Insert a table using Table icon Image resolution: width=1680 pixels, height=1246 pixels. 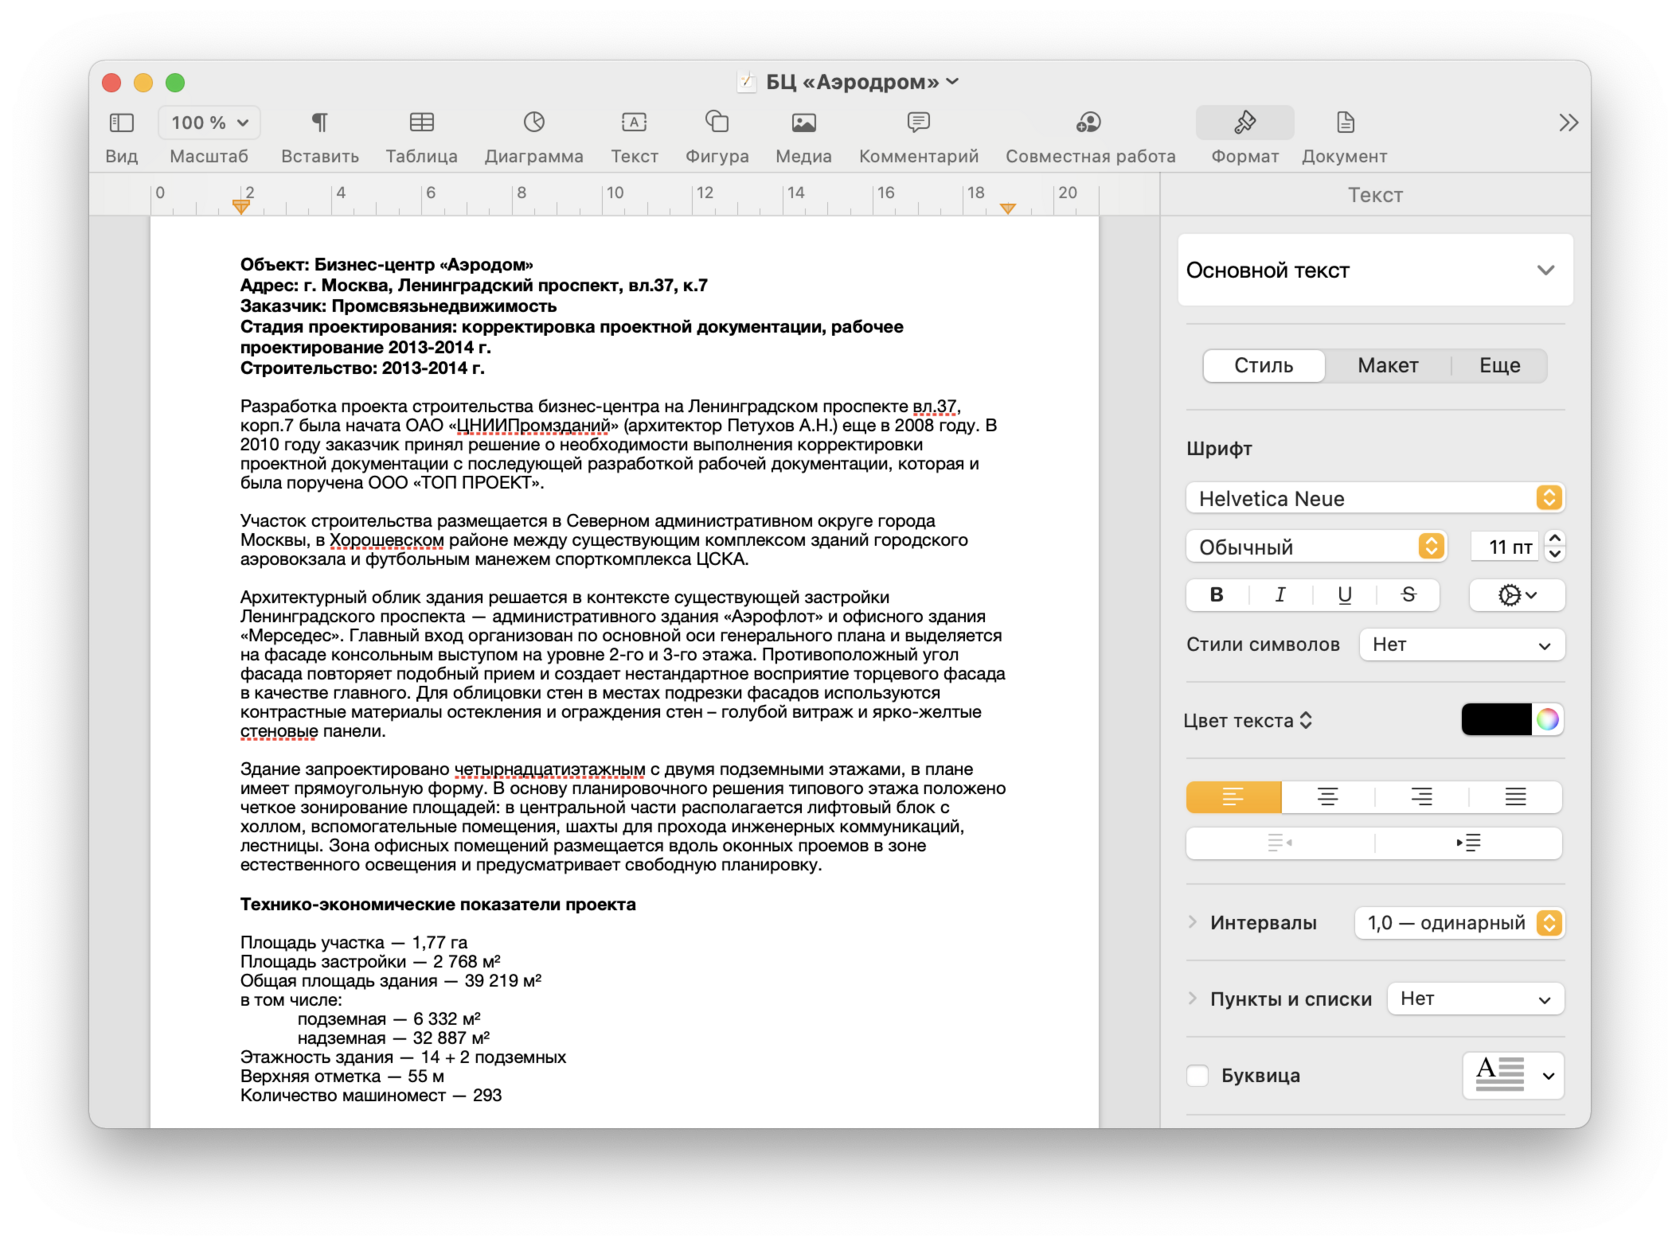(x=421, y=123)
